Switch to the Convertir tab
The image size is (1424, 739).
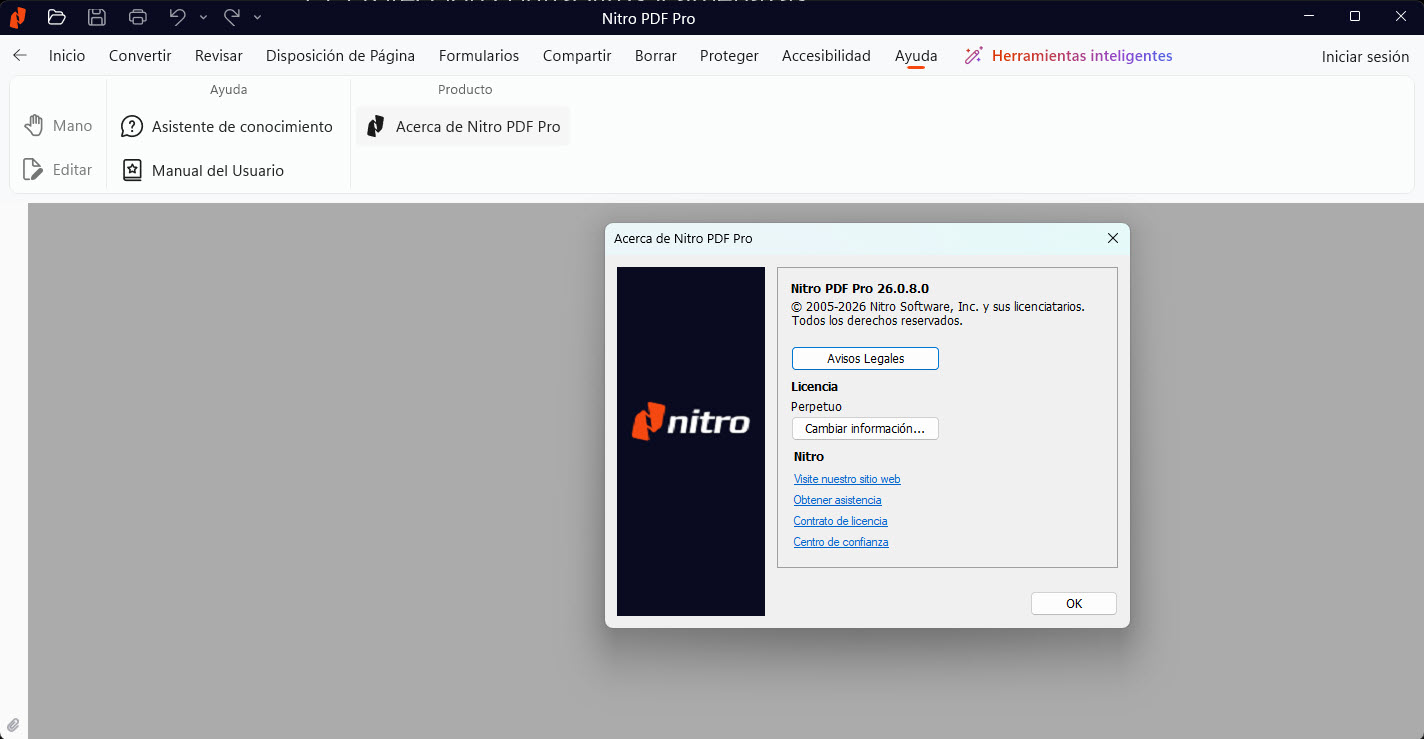(140, 56)
